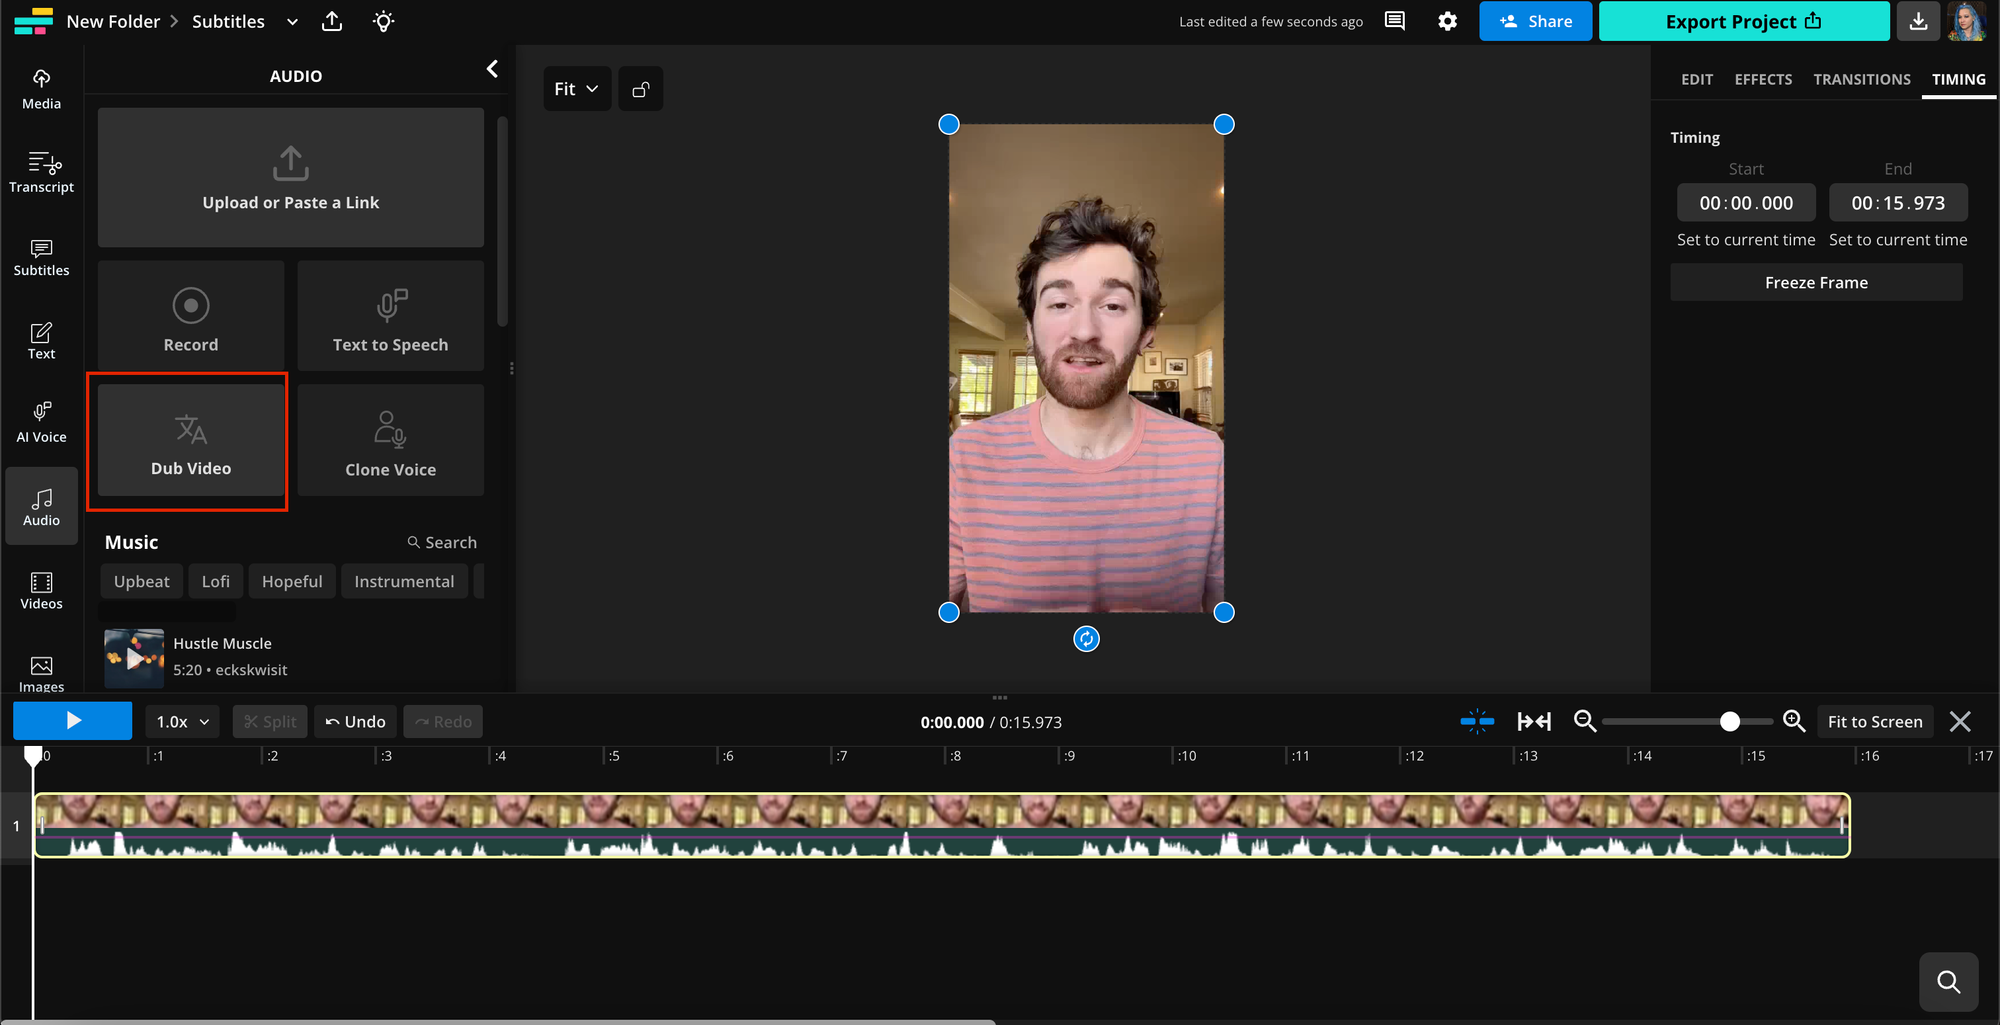This screenshot has height=1025, width=2000.
Task: Open the comments icon in header
Action: 1395,21
